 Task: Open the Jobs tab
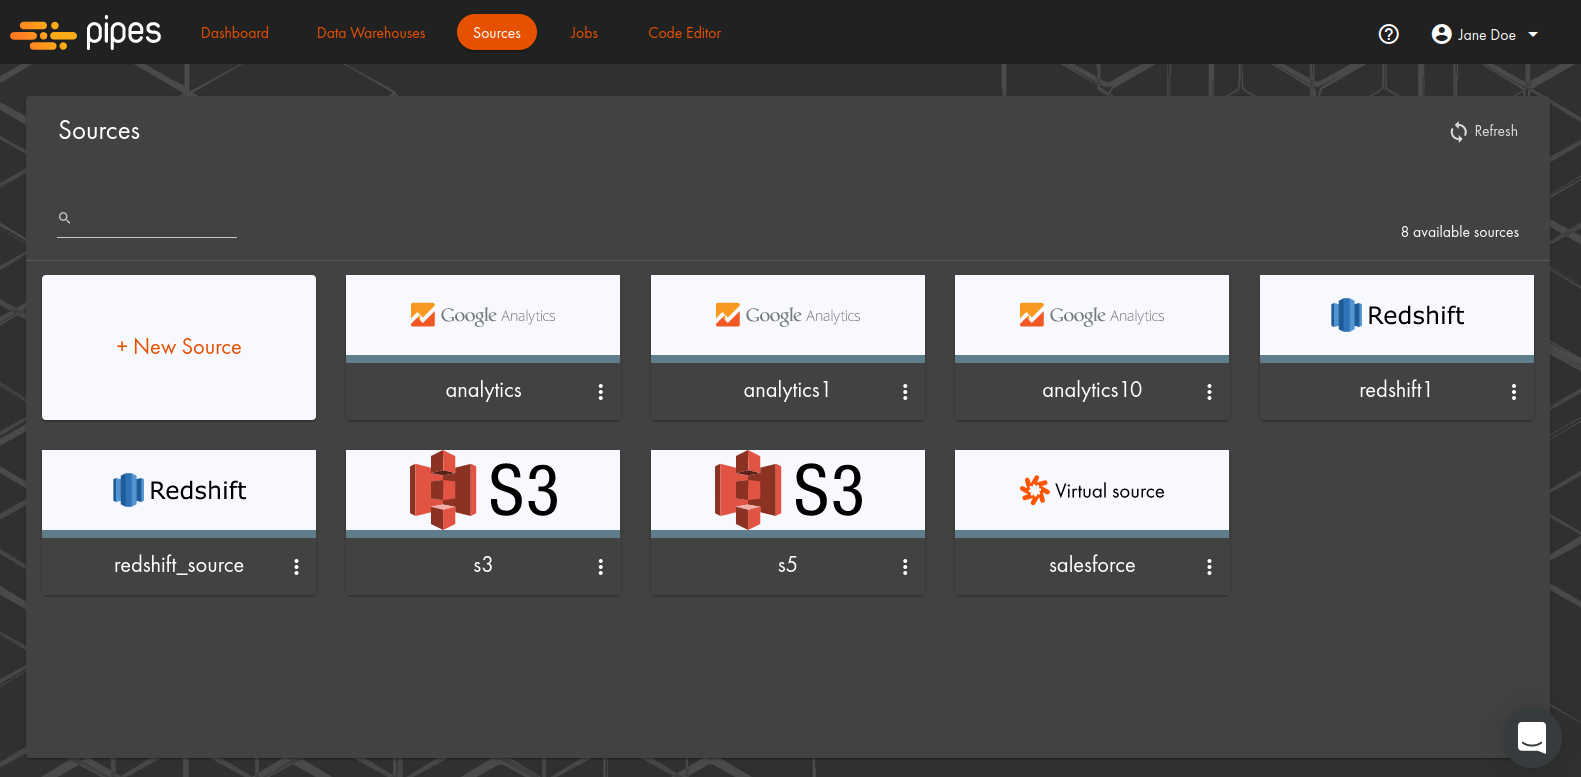pos(584,33)
